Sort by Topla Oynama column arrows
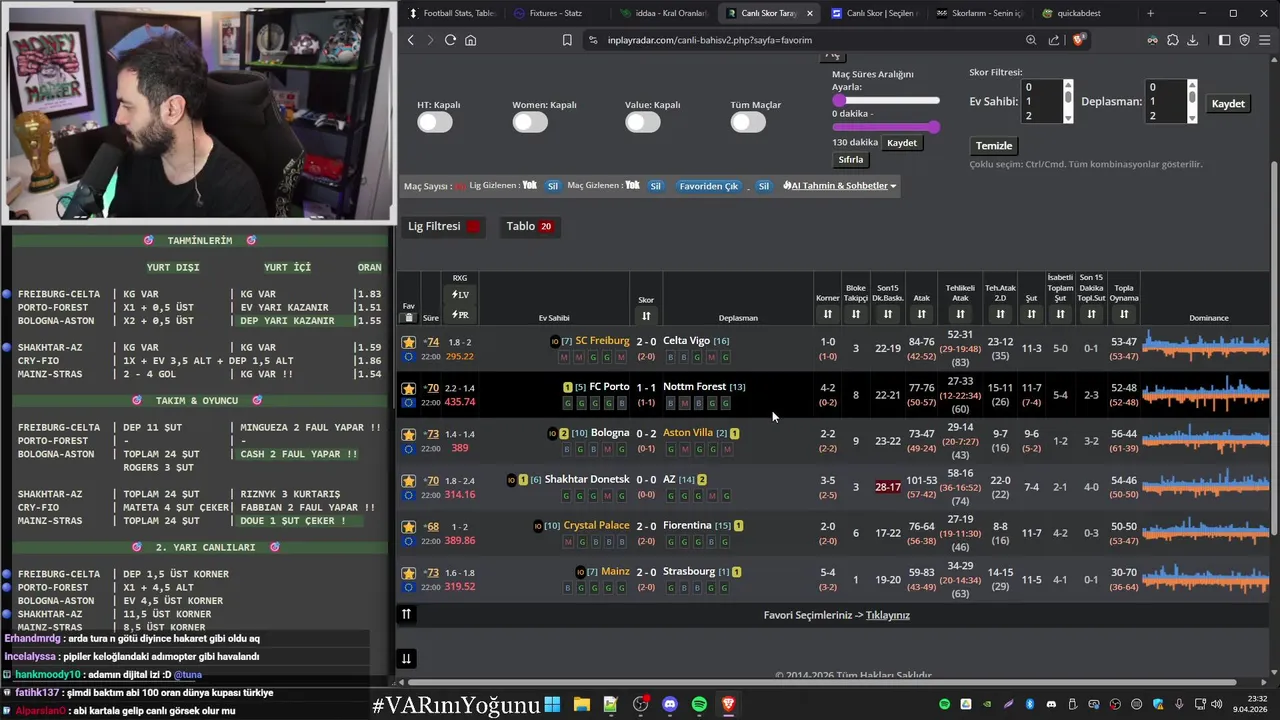The height and width of the screenshot is (720, 1280). [x=1124, y=314]
